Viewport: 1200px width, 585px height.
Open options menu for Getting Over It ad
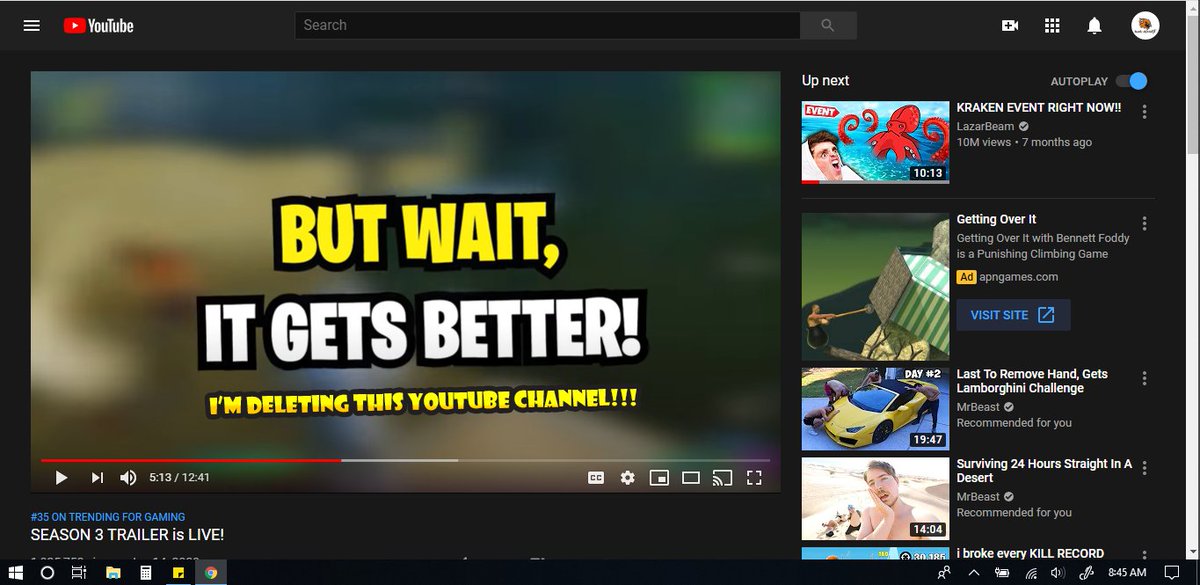click(x=1144, y=223)
